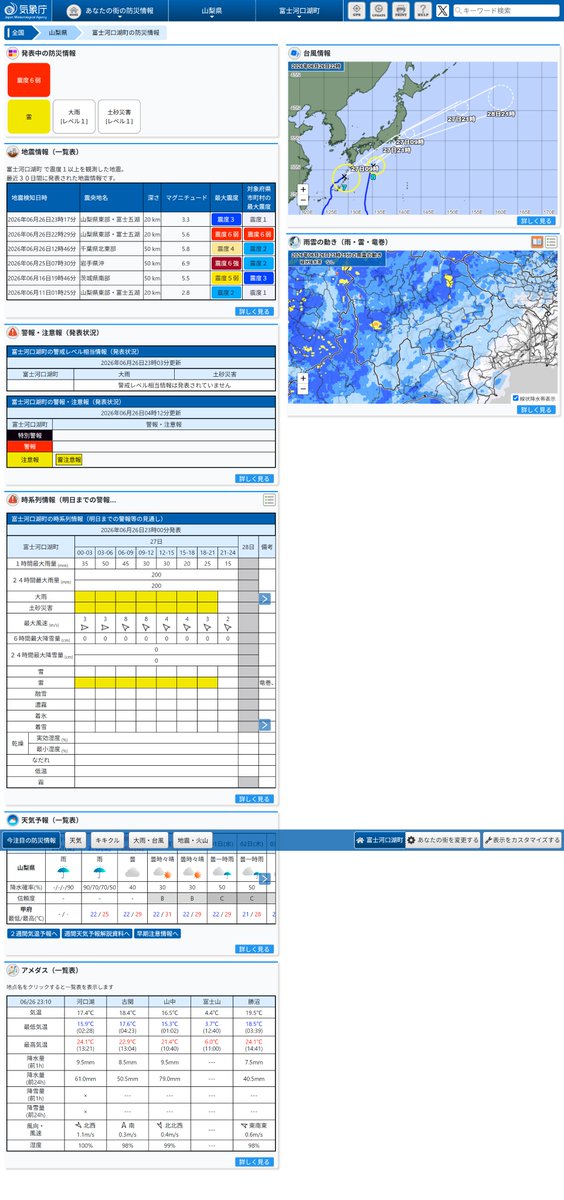Toggle the 線状降水帯表示 checkbox
Image resolution: width=564 pixels, height=1200 pixels.
coord(515,398)
